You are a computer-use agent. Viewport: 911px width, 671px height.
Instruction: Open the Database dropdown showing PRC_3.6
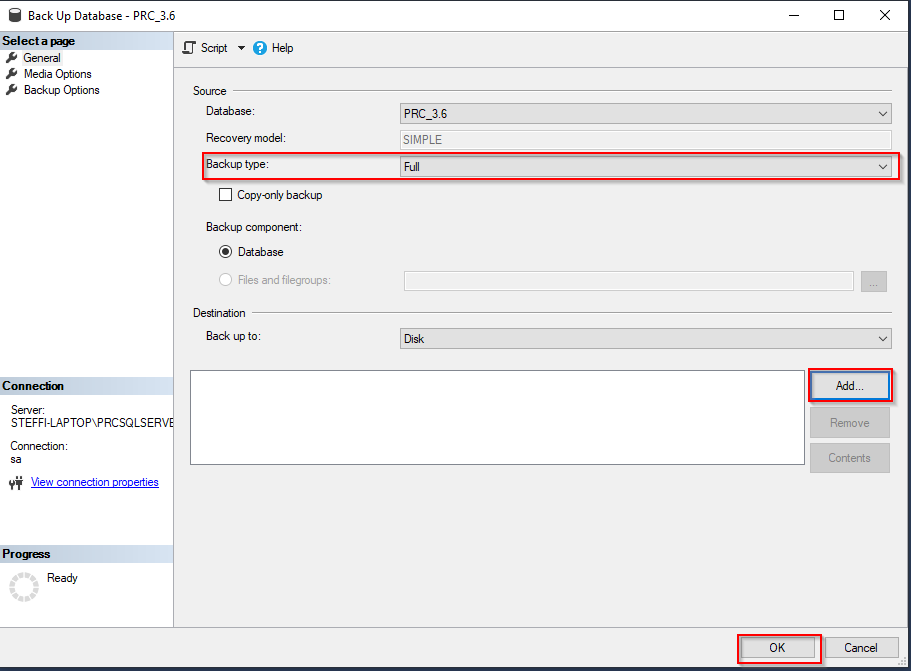(645, 114)
